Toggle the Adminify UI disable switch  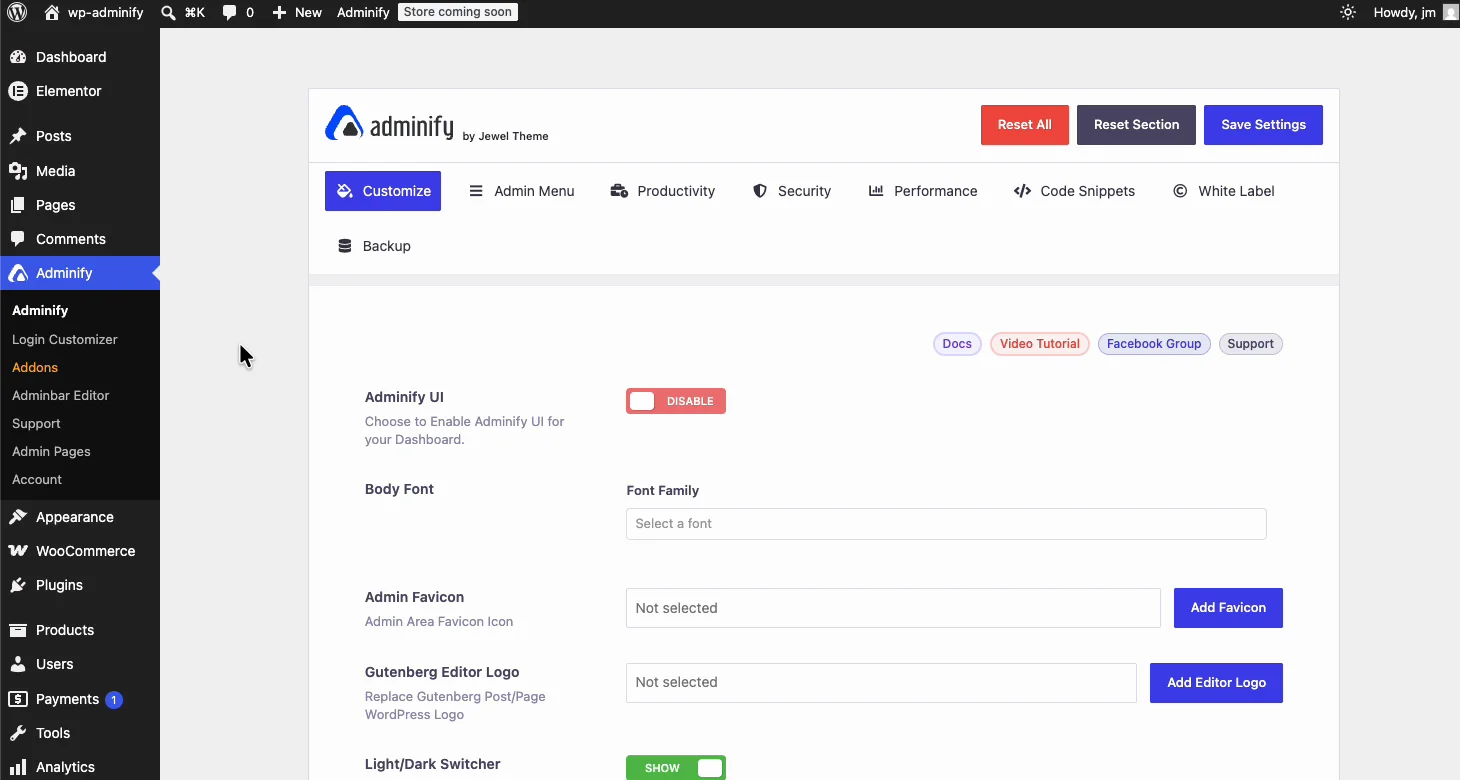coord(676,401)
